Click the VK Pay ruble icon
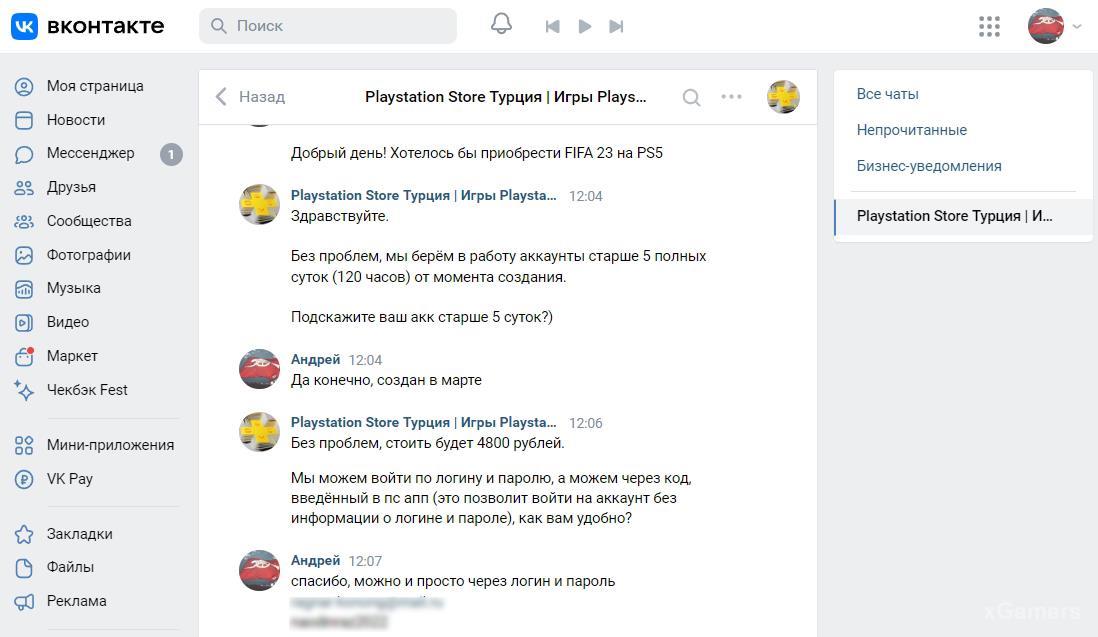 tap(24, 480)
